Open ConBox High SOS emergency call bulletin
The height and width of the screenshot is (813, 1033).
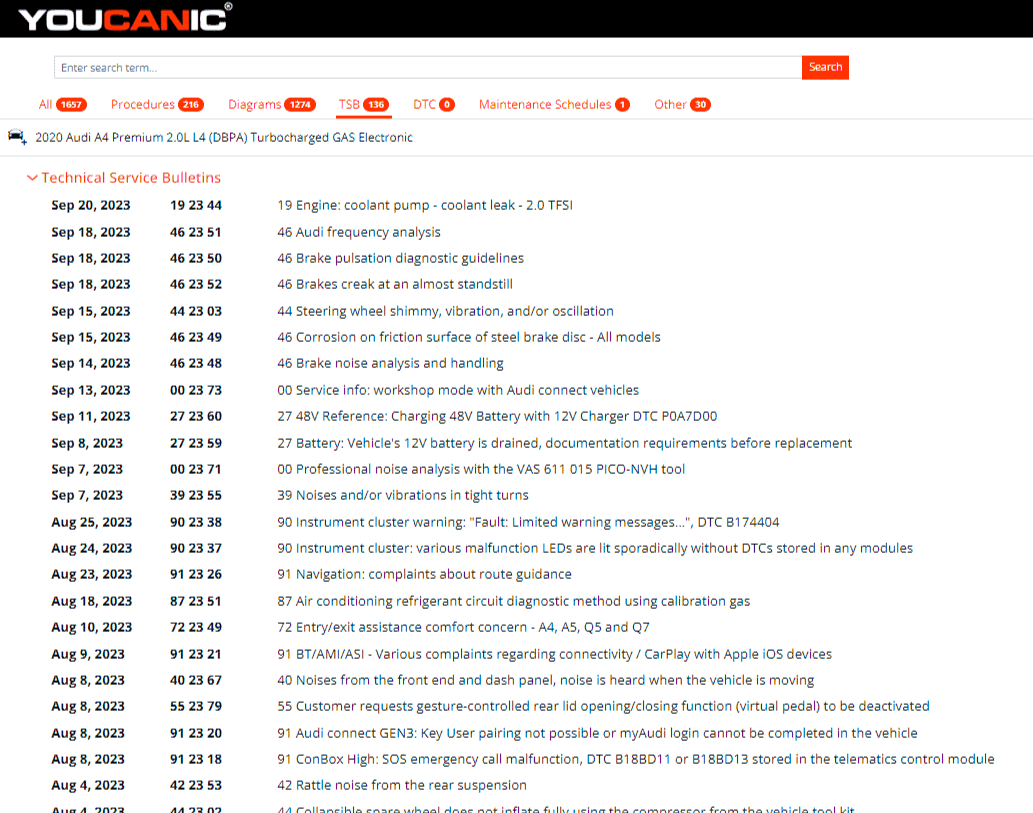(x=636, y=759)
